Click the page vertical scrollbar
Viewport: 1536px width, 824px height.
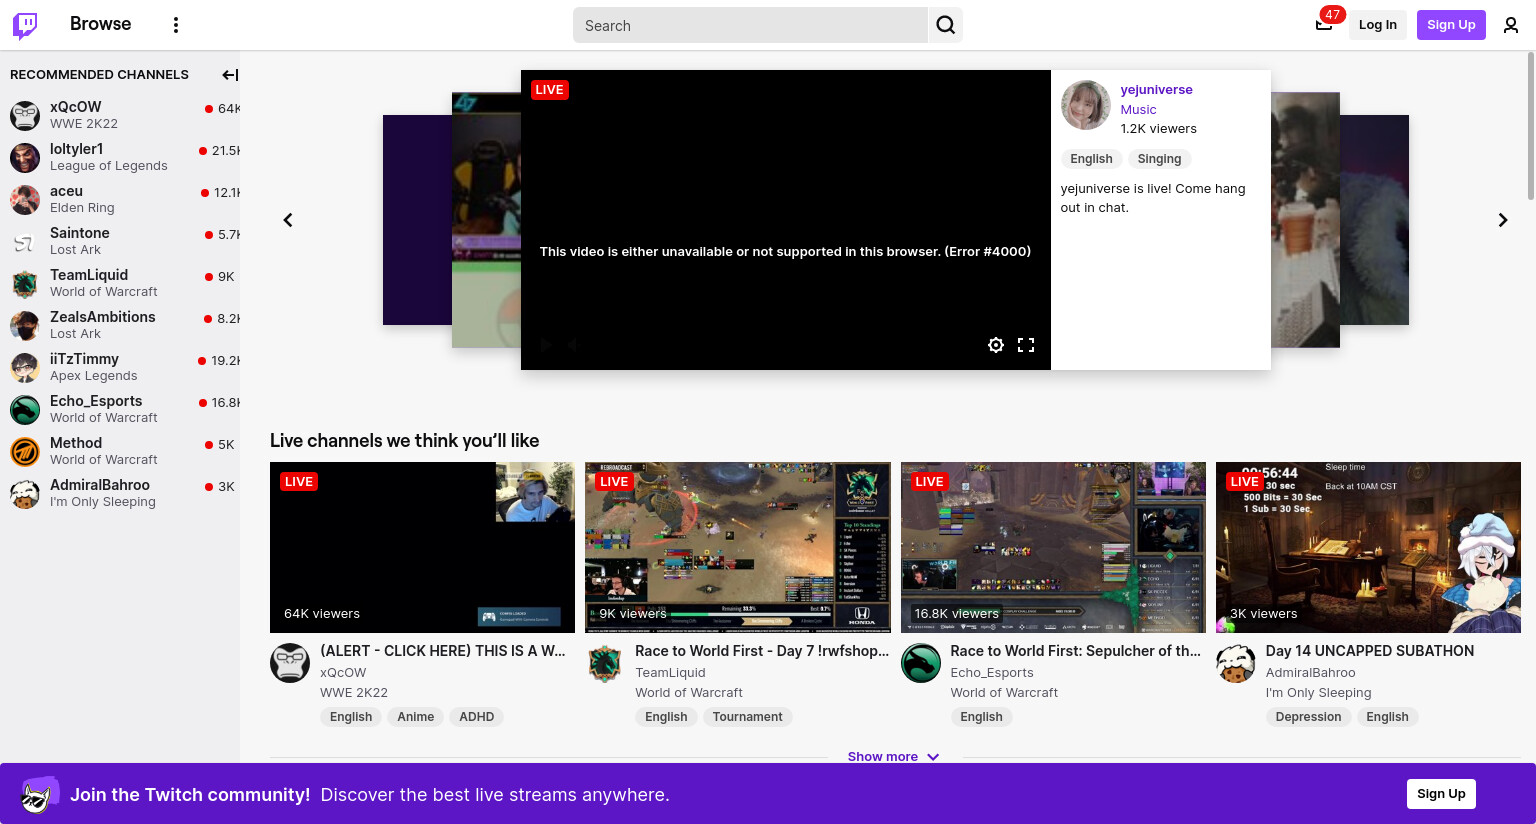[1530, 125]
